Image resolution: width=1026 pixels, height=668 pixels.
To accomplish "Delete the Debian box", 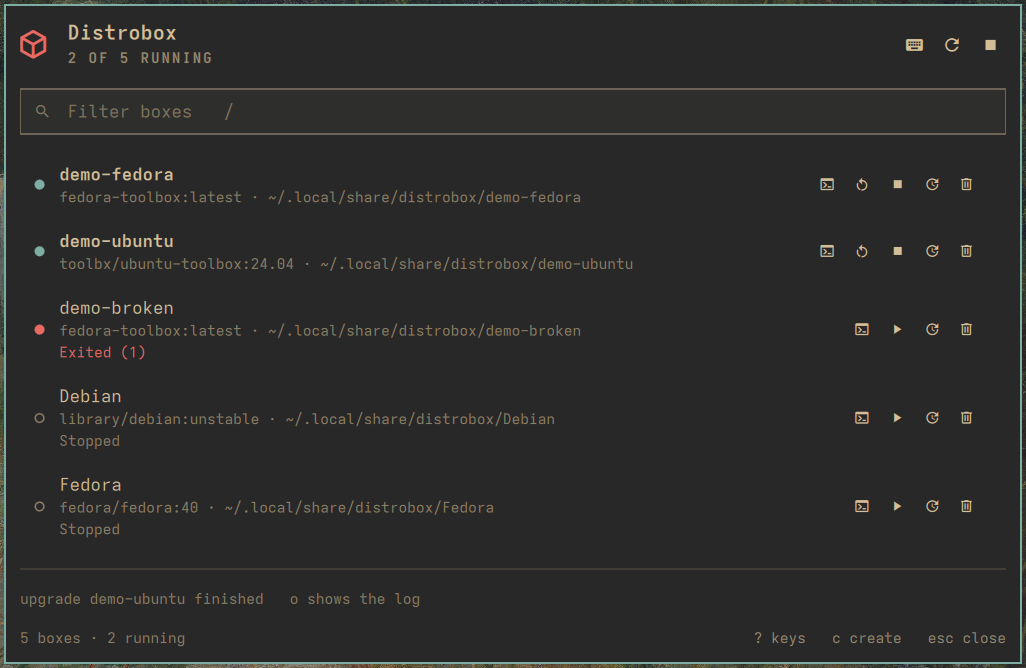I will tap(966, 417).
